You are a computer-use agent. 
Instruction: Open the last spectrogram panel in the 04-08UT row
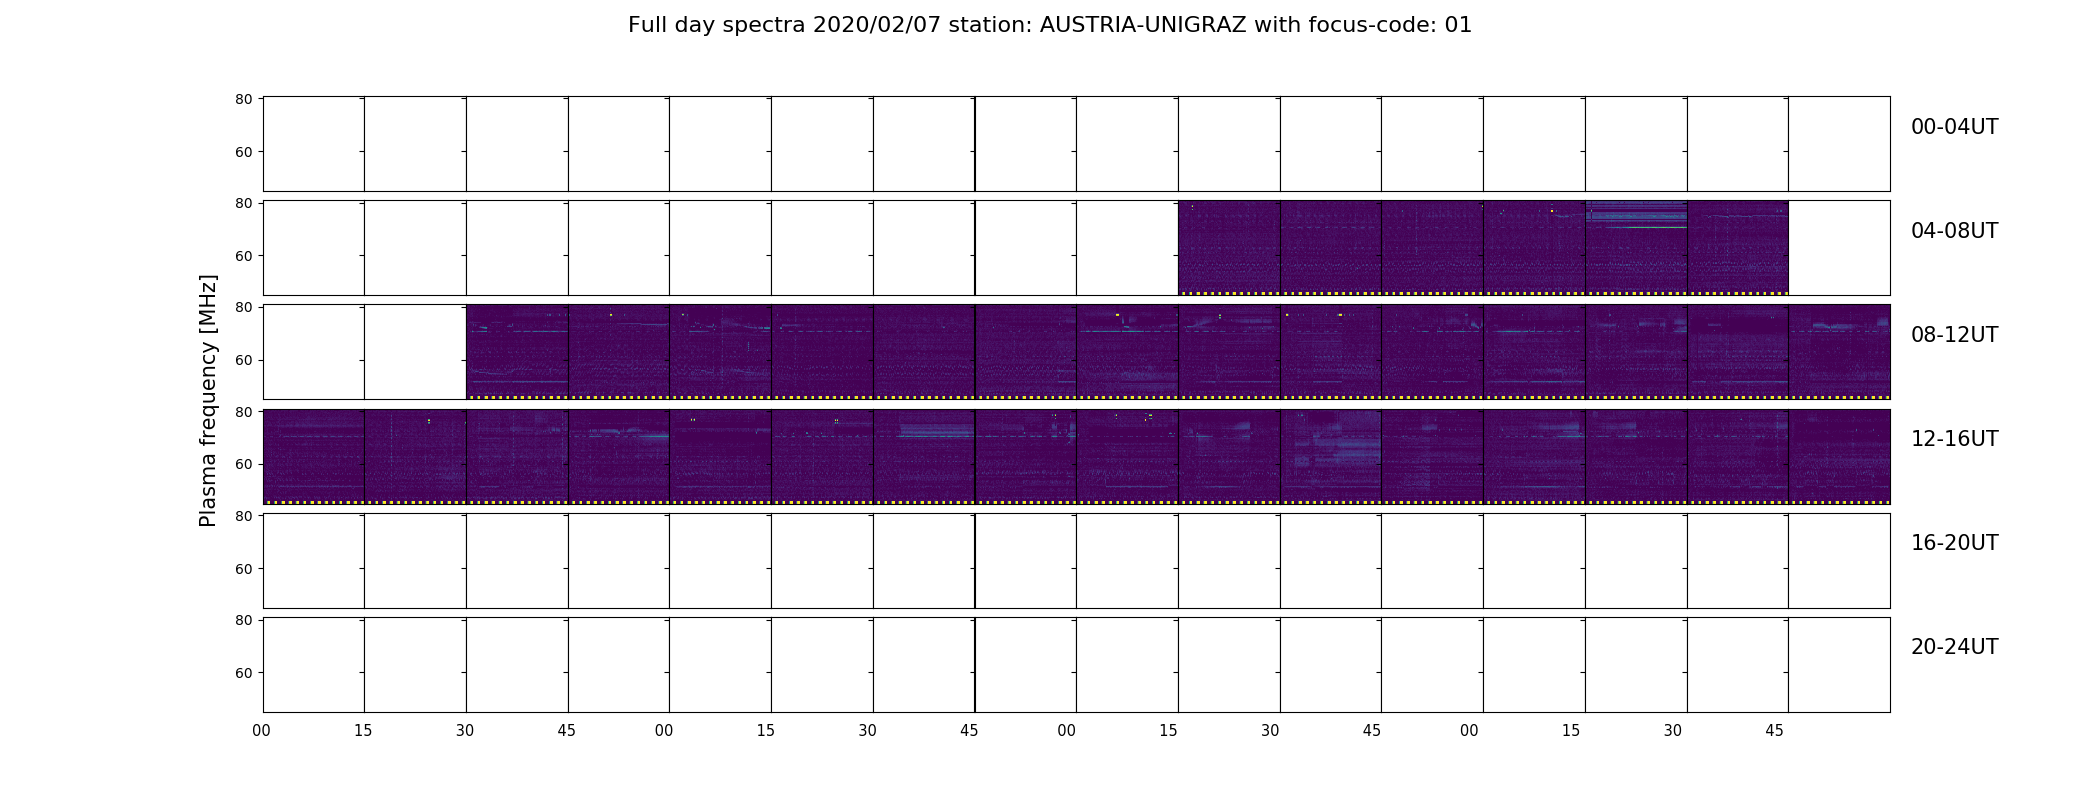point(1737,248)
